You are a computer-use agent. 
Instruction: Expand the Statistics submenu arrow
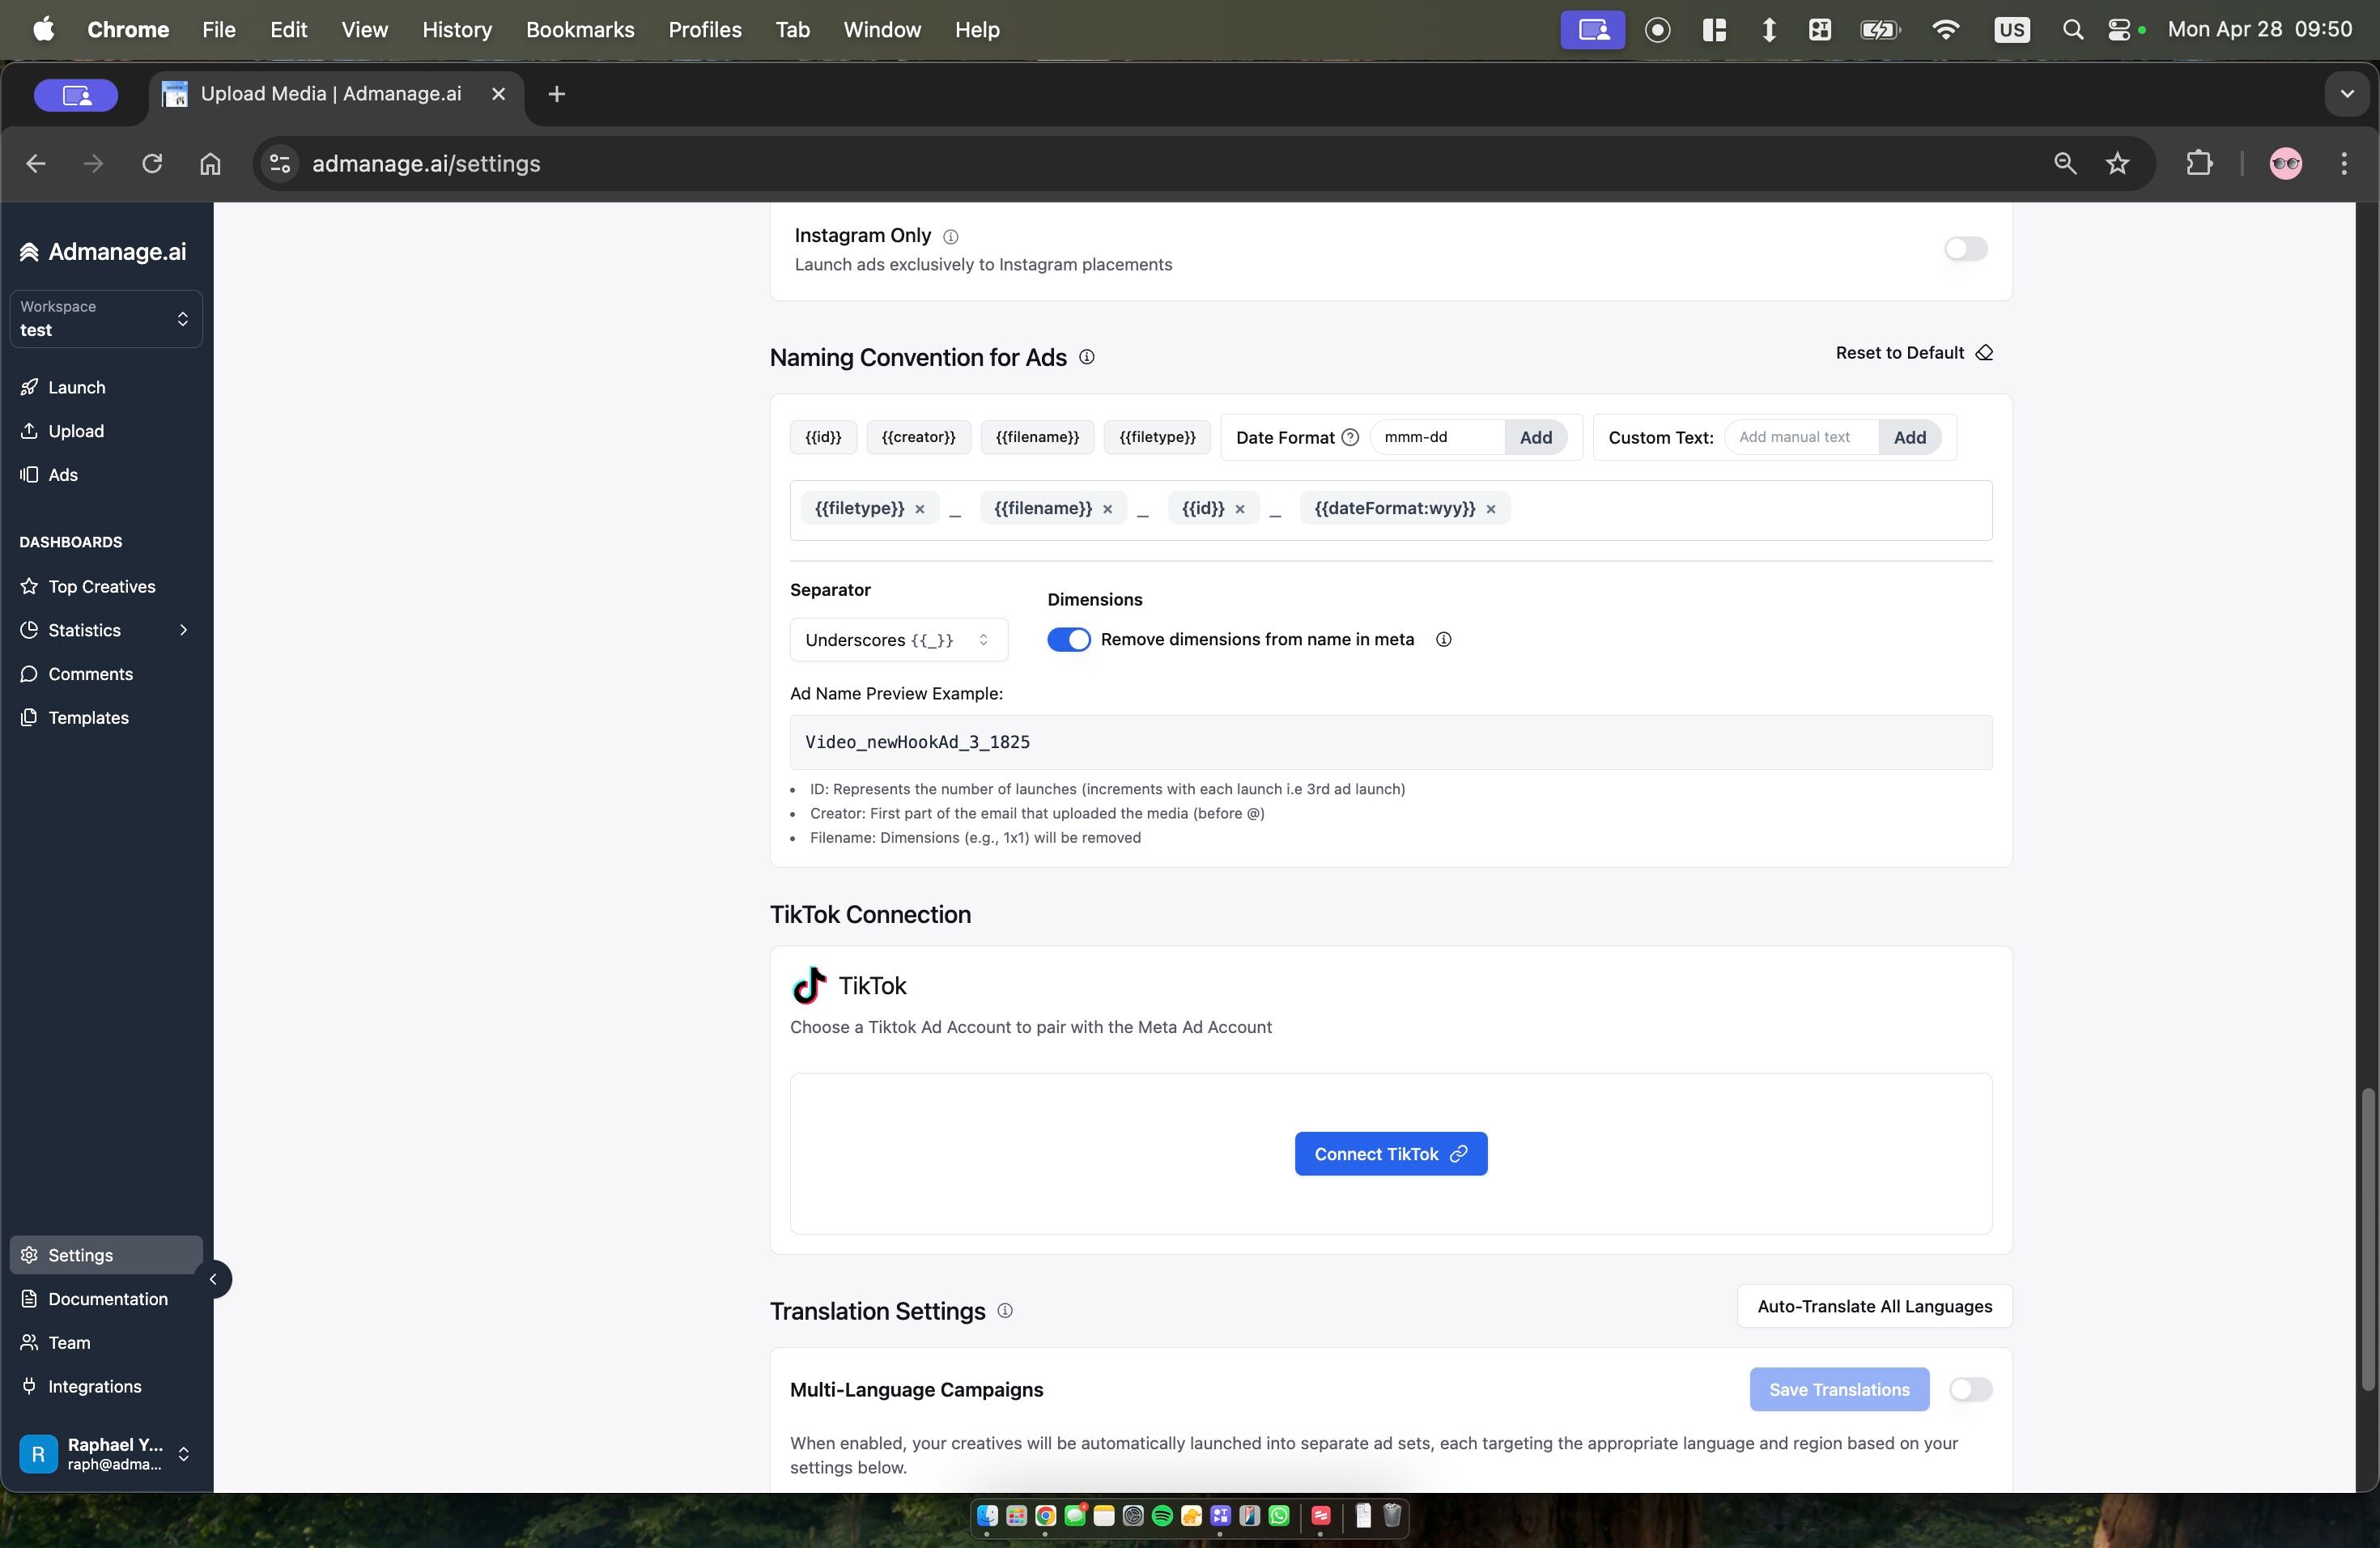click(183, 630)
